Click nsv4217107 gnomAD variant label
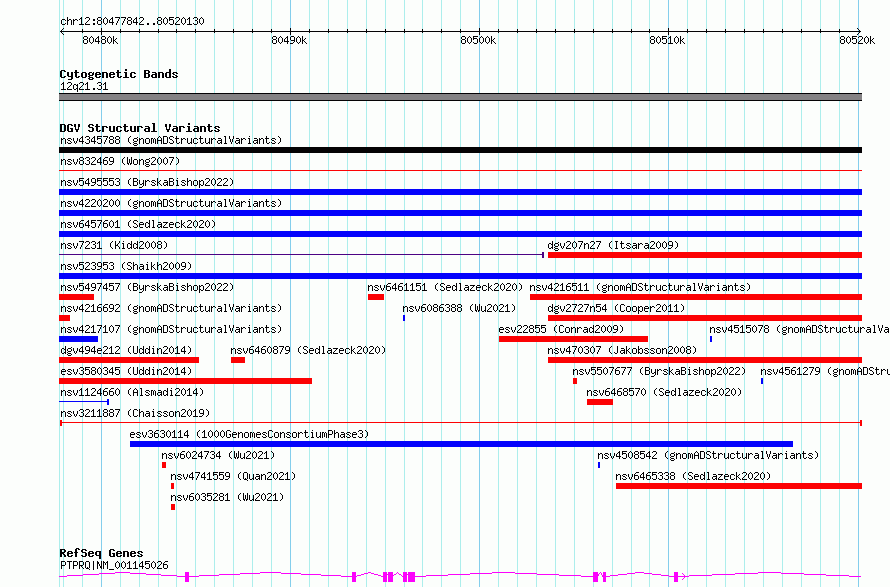This screenshot has height=587, width=890. pos(171,329)
